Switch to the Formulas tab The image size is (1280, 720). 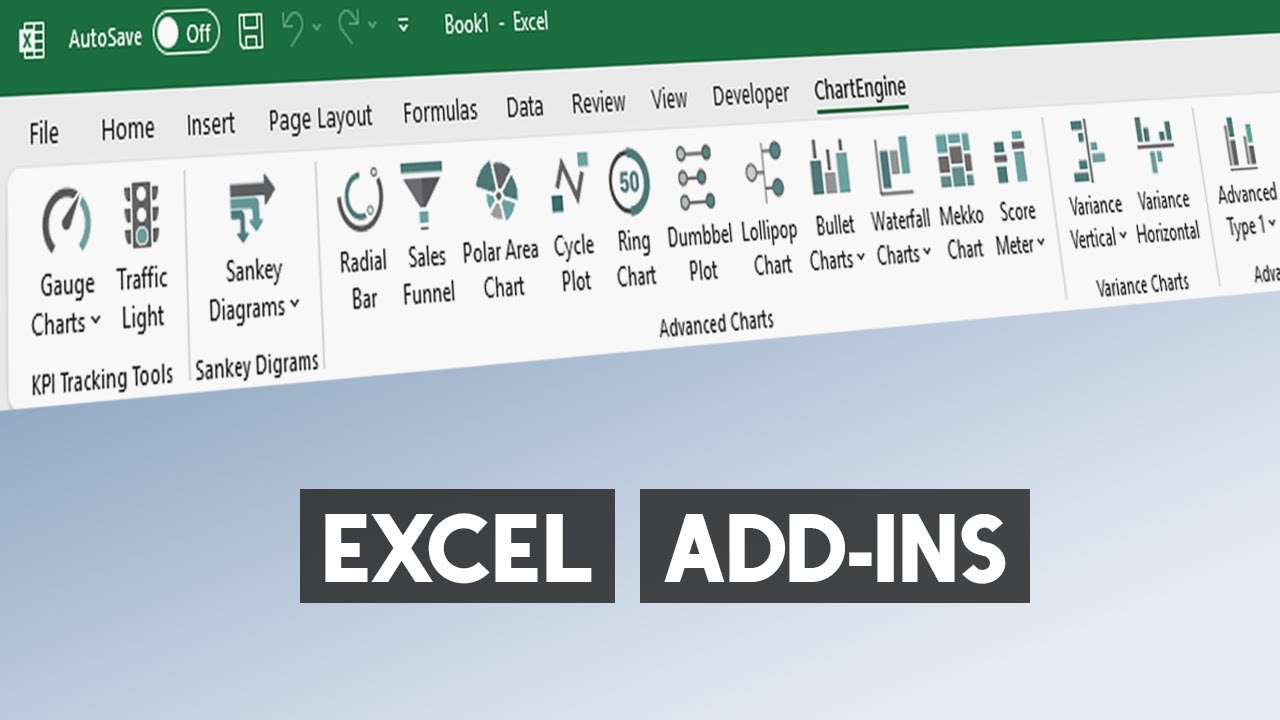coord(440,112)
